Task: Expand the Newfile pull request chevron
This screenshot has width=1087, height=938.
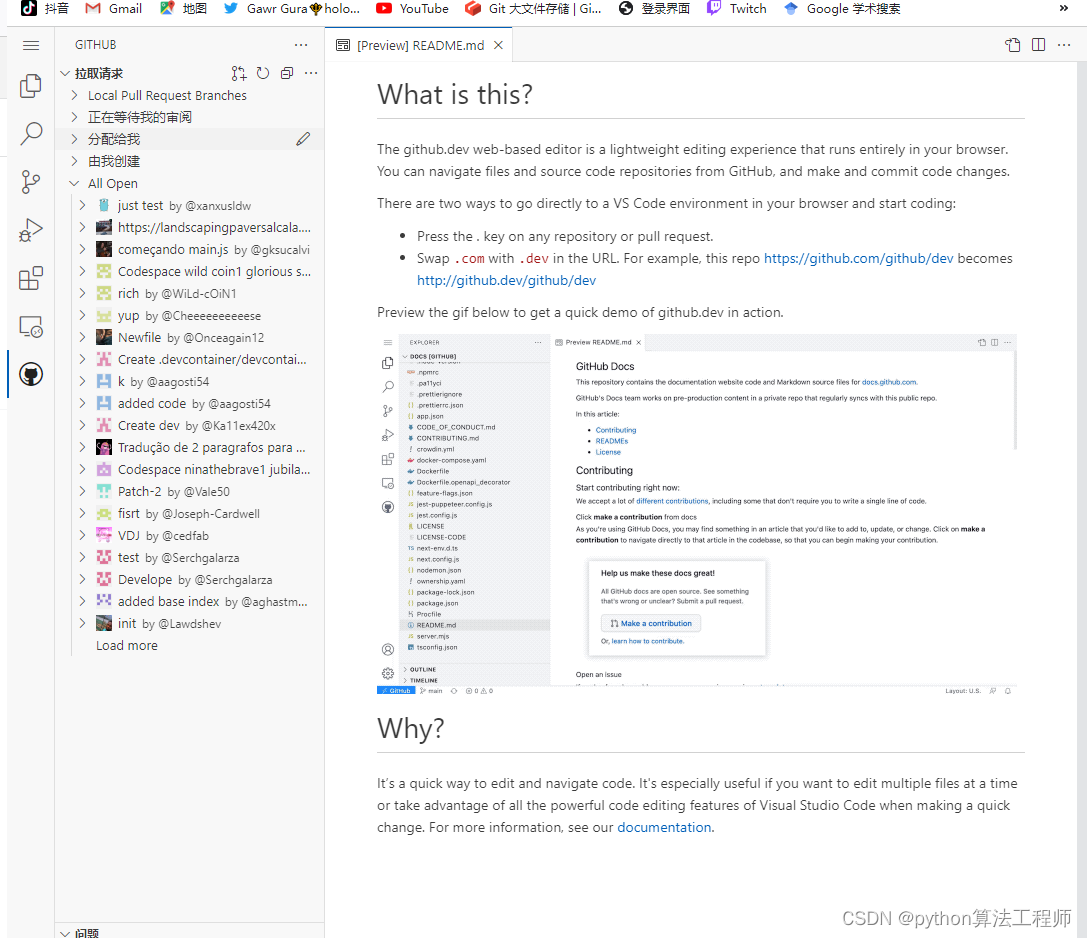Action: point(82,338)
